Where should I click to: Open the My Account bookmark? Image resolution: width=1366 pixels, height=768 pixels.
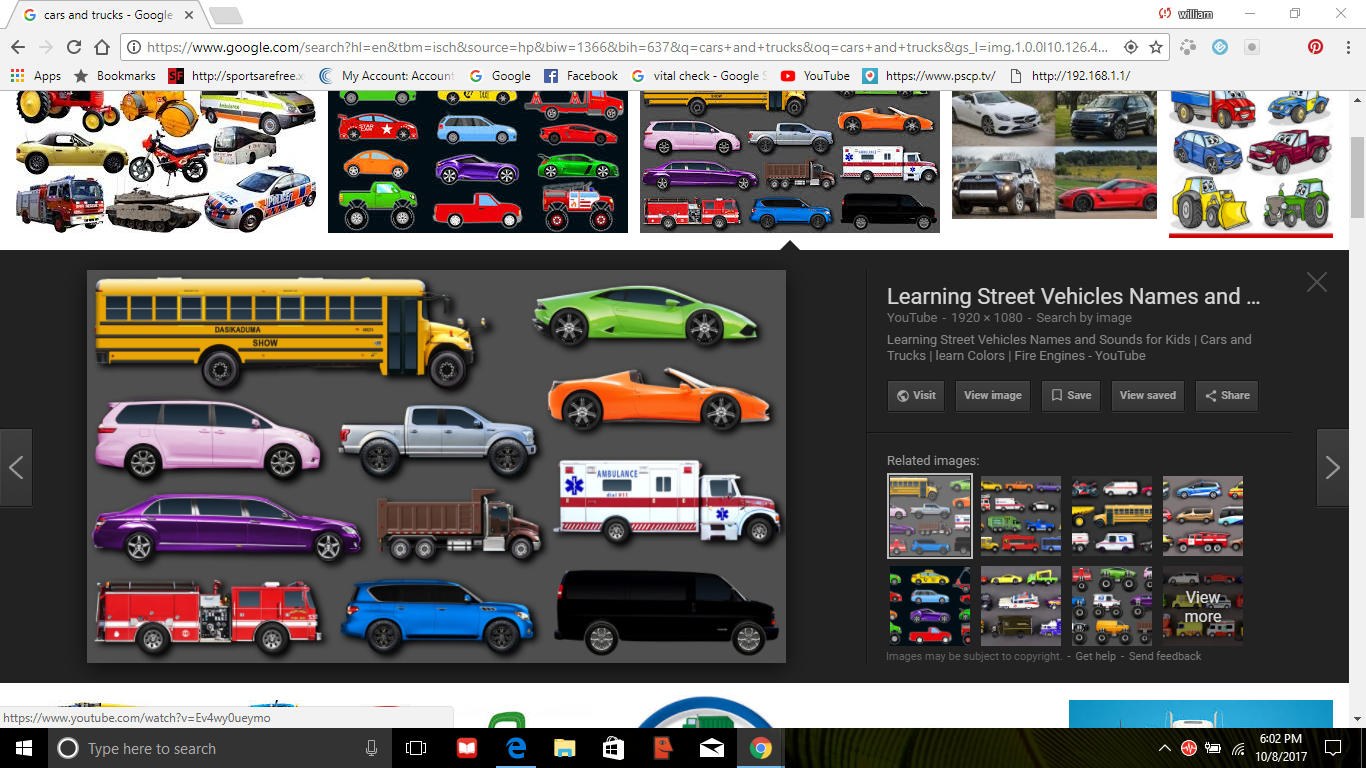click(x=386, y=76)
